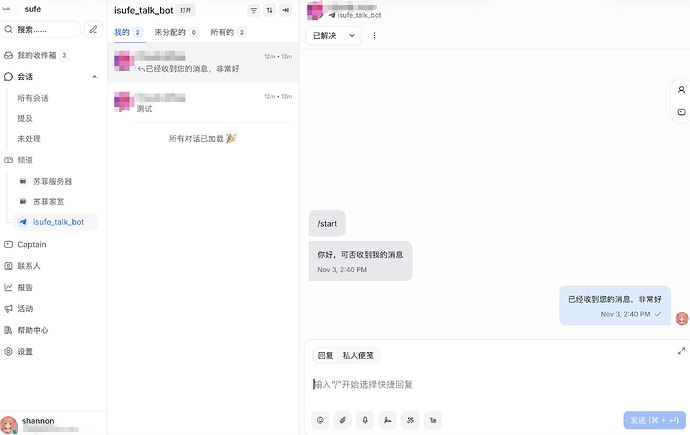Collapse the conversation list panel arrow icon
The image size is (690, 435).
point(286,10)
